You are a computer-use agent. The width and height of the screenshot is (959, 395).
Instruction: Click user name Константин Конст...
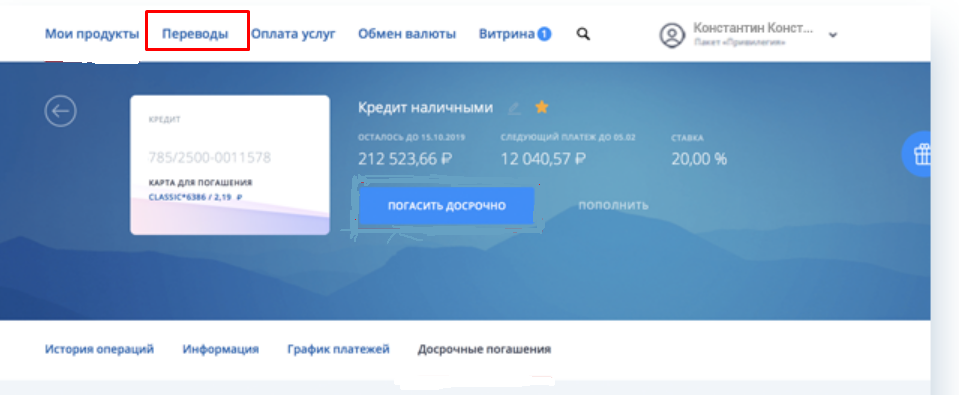(x=754, y=28)
